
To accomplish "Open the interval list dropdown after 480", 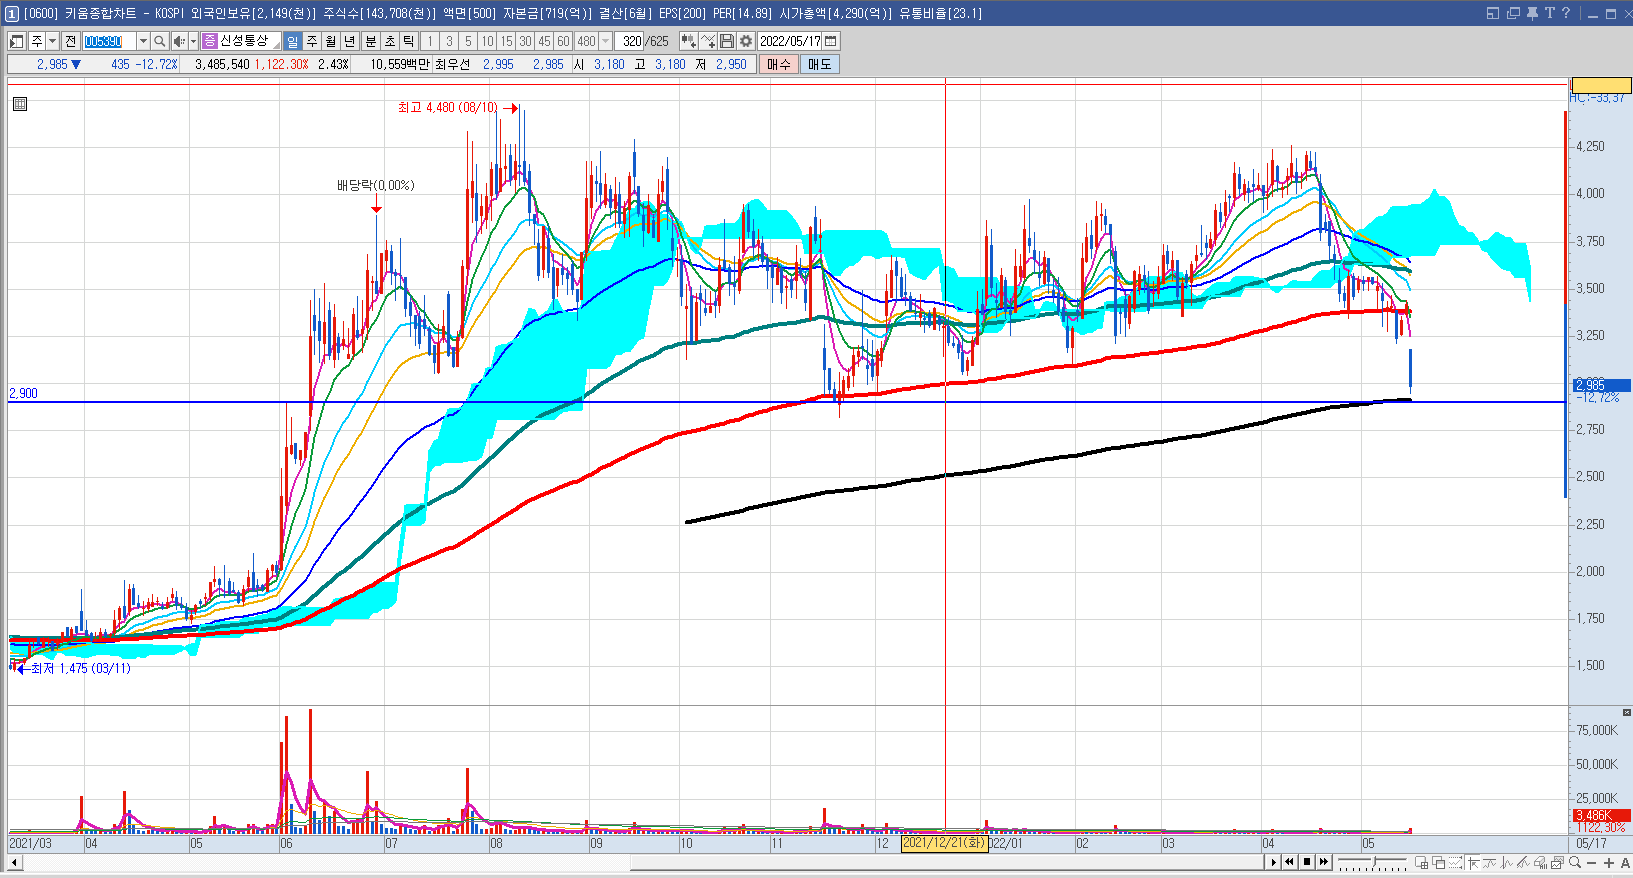I will coord(605,41).
